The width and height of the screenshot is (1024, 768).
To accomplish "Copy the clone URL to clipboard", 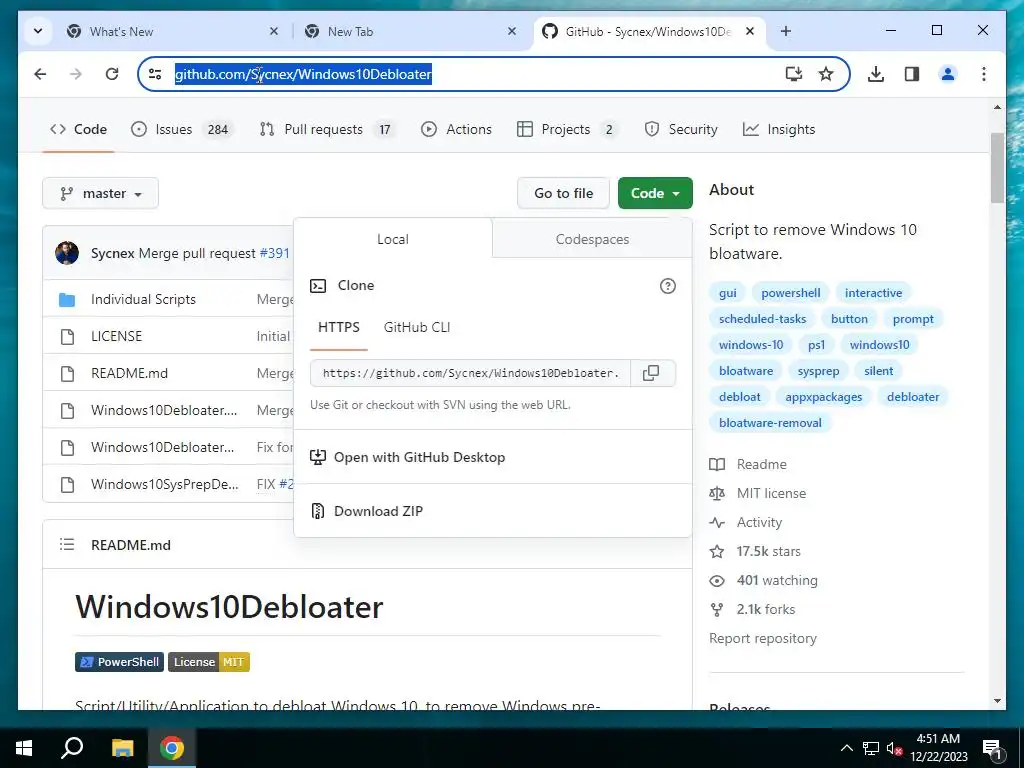I will point(653,373).
